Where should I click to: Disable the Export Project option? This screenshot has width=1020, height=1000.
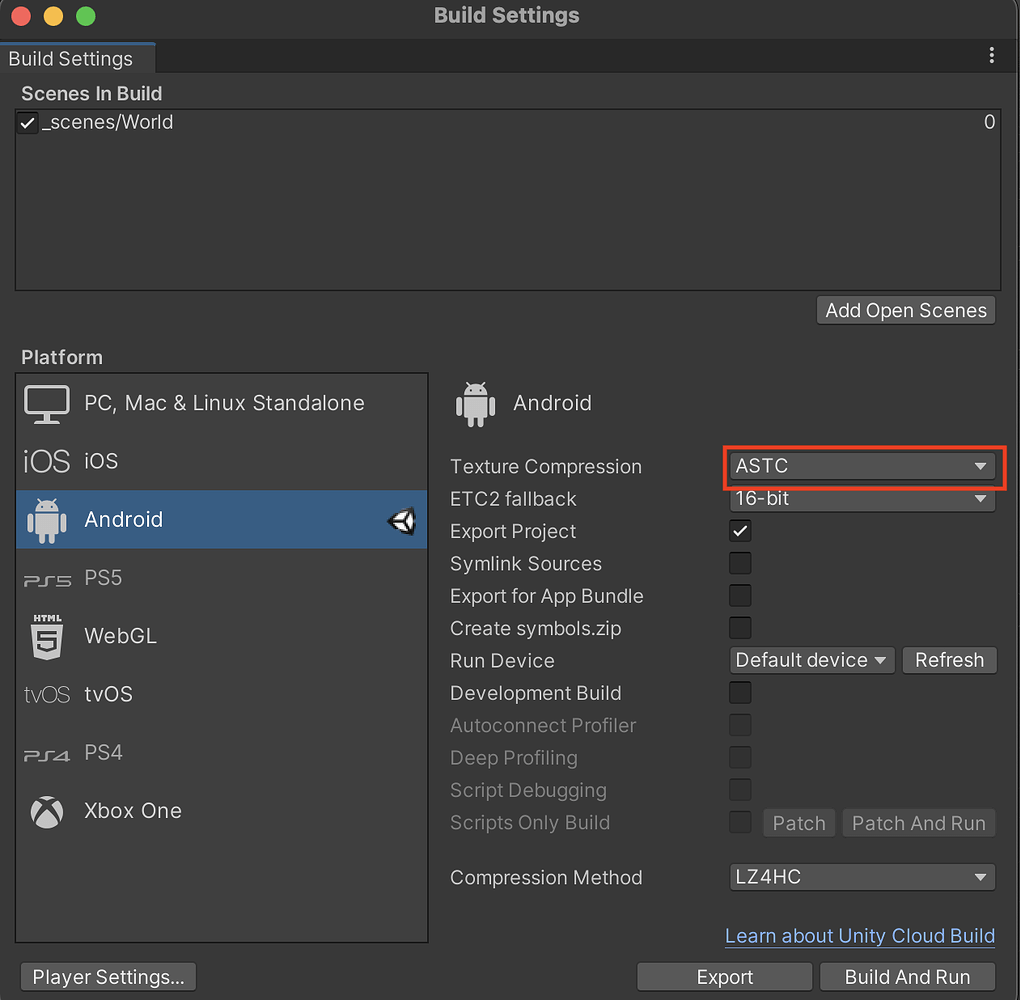pyautogui.click(x=740, y=531)
